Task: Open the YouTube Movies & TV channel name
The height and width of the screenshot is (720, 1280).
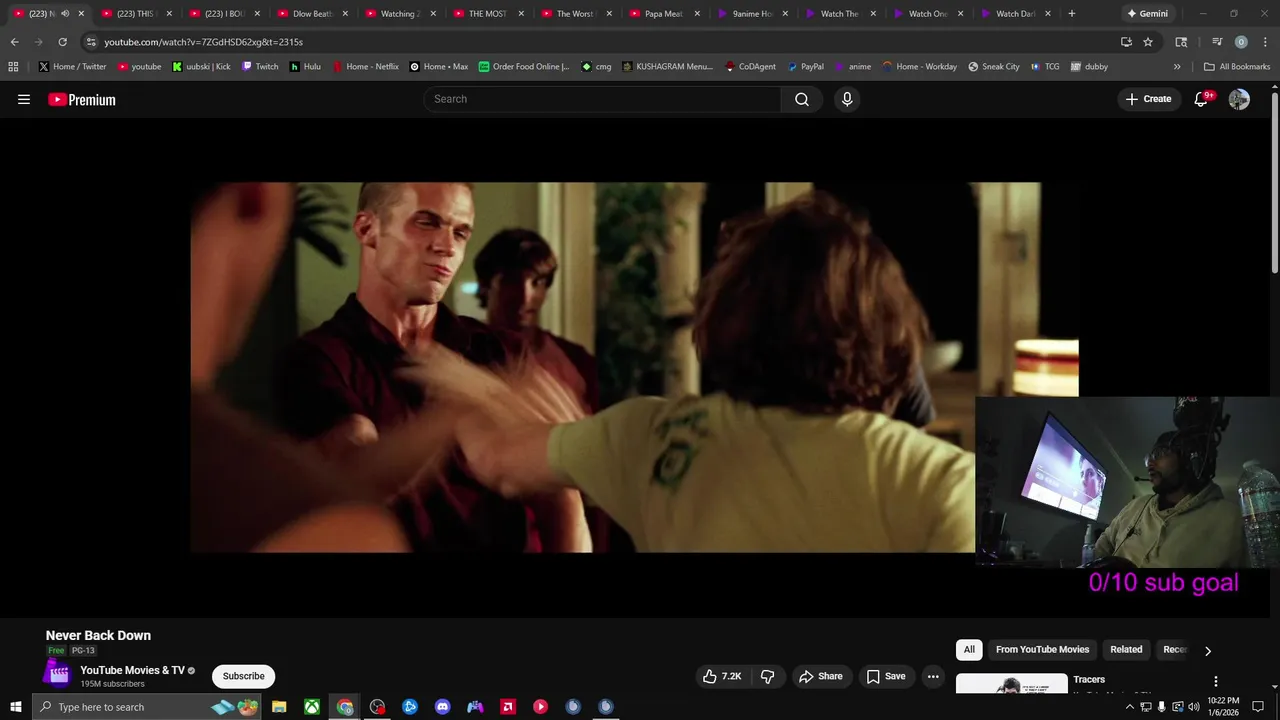Action: coord(132,670)
